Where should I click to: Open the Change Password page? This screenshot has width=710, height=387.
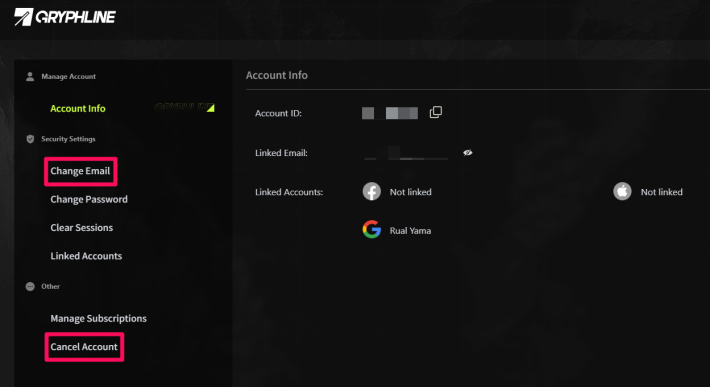coord(89,200)
